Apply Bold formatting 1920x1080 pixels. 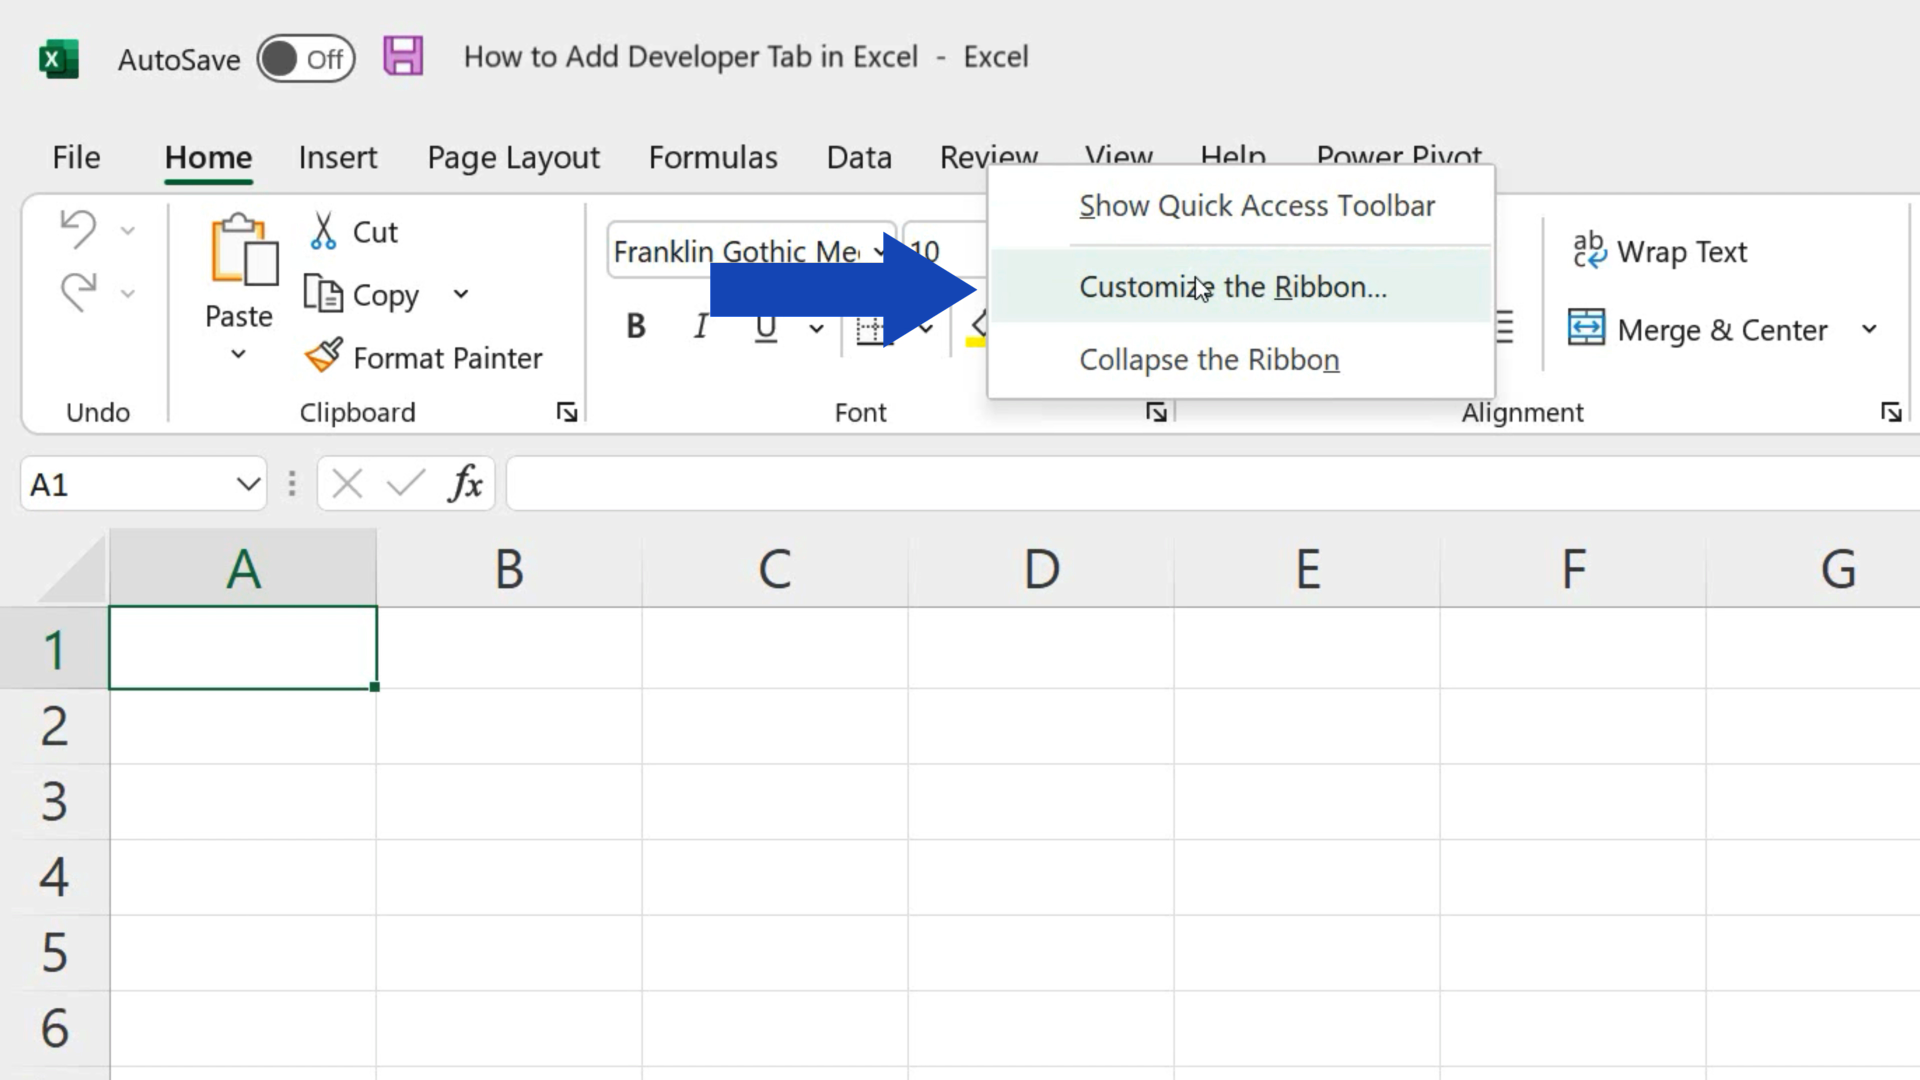[635, 326]
